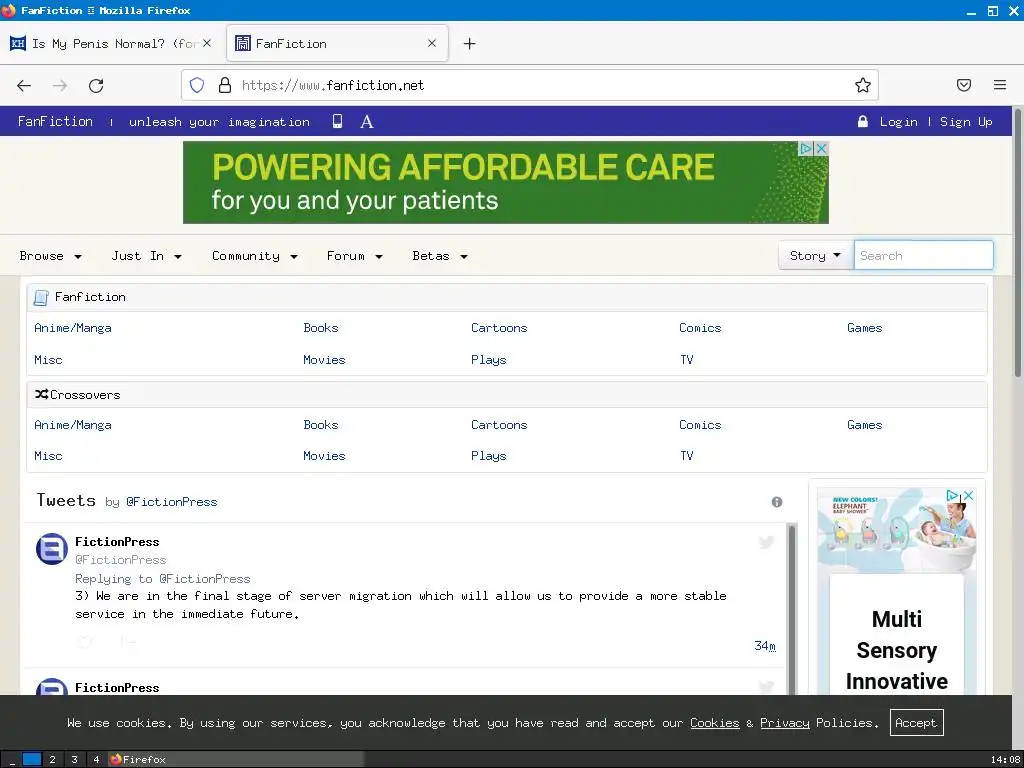The height and width of the screenshot is (768, 1024).
Task: Open the tracking protection shield icon
Action: (x=197, y=86)
